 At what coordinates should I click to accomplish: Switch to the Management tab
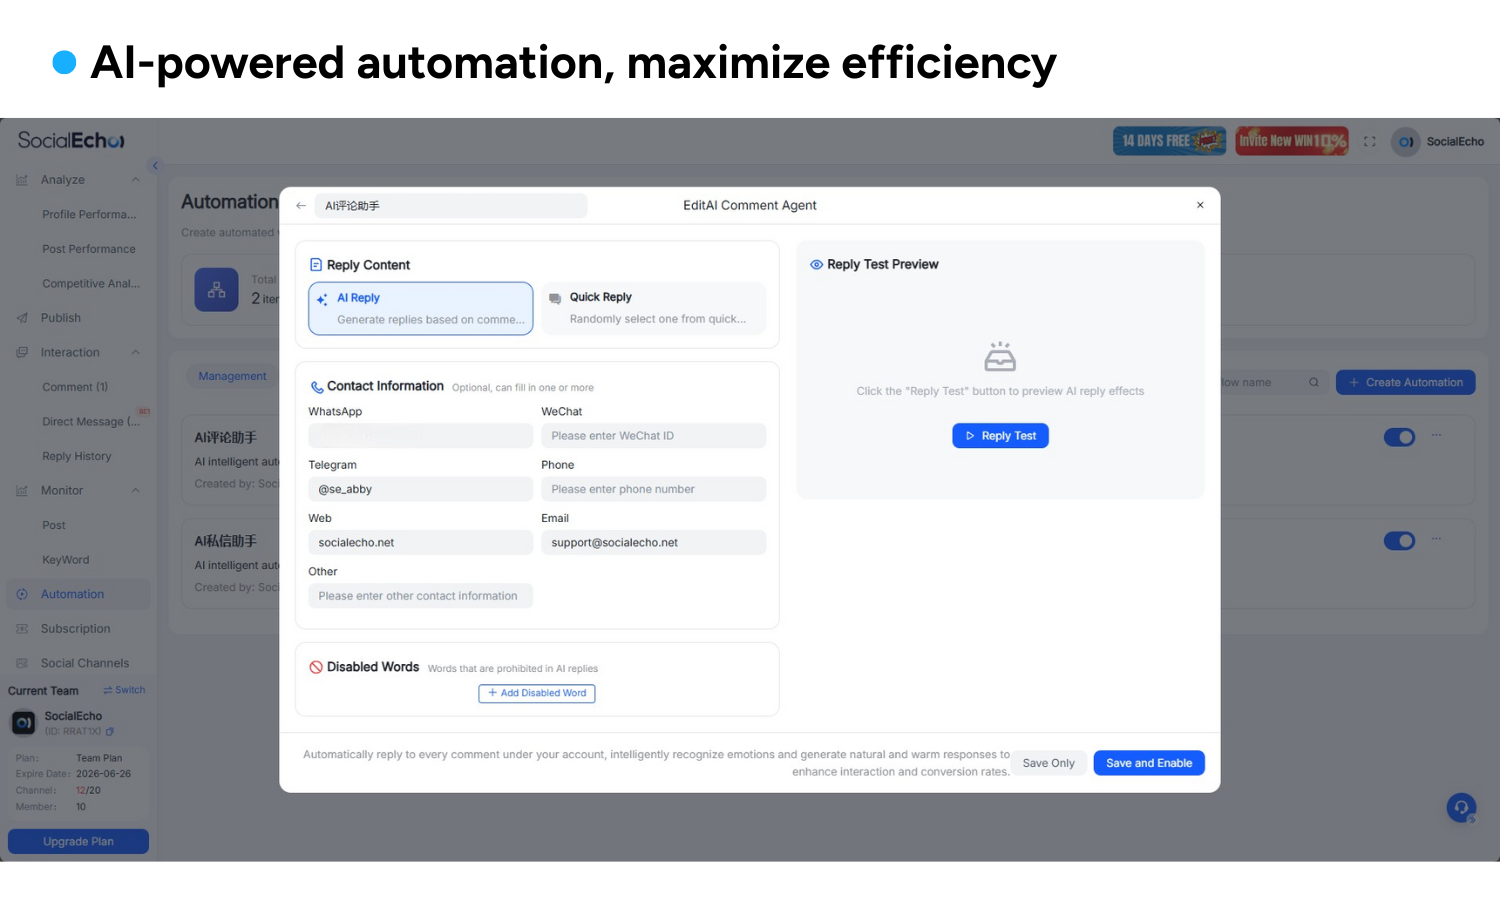(x=232, y=376)
